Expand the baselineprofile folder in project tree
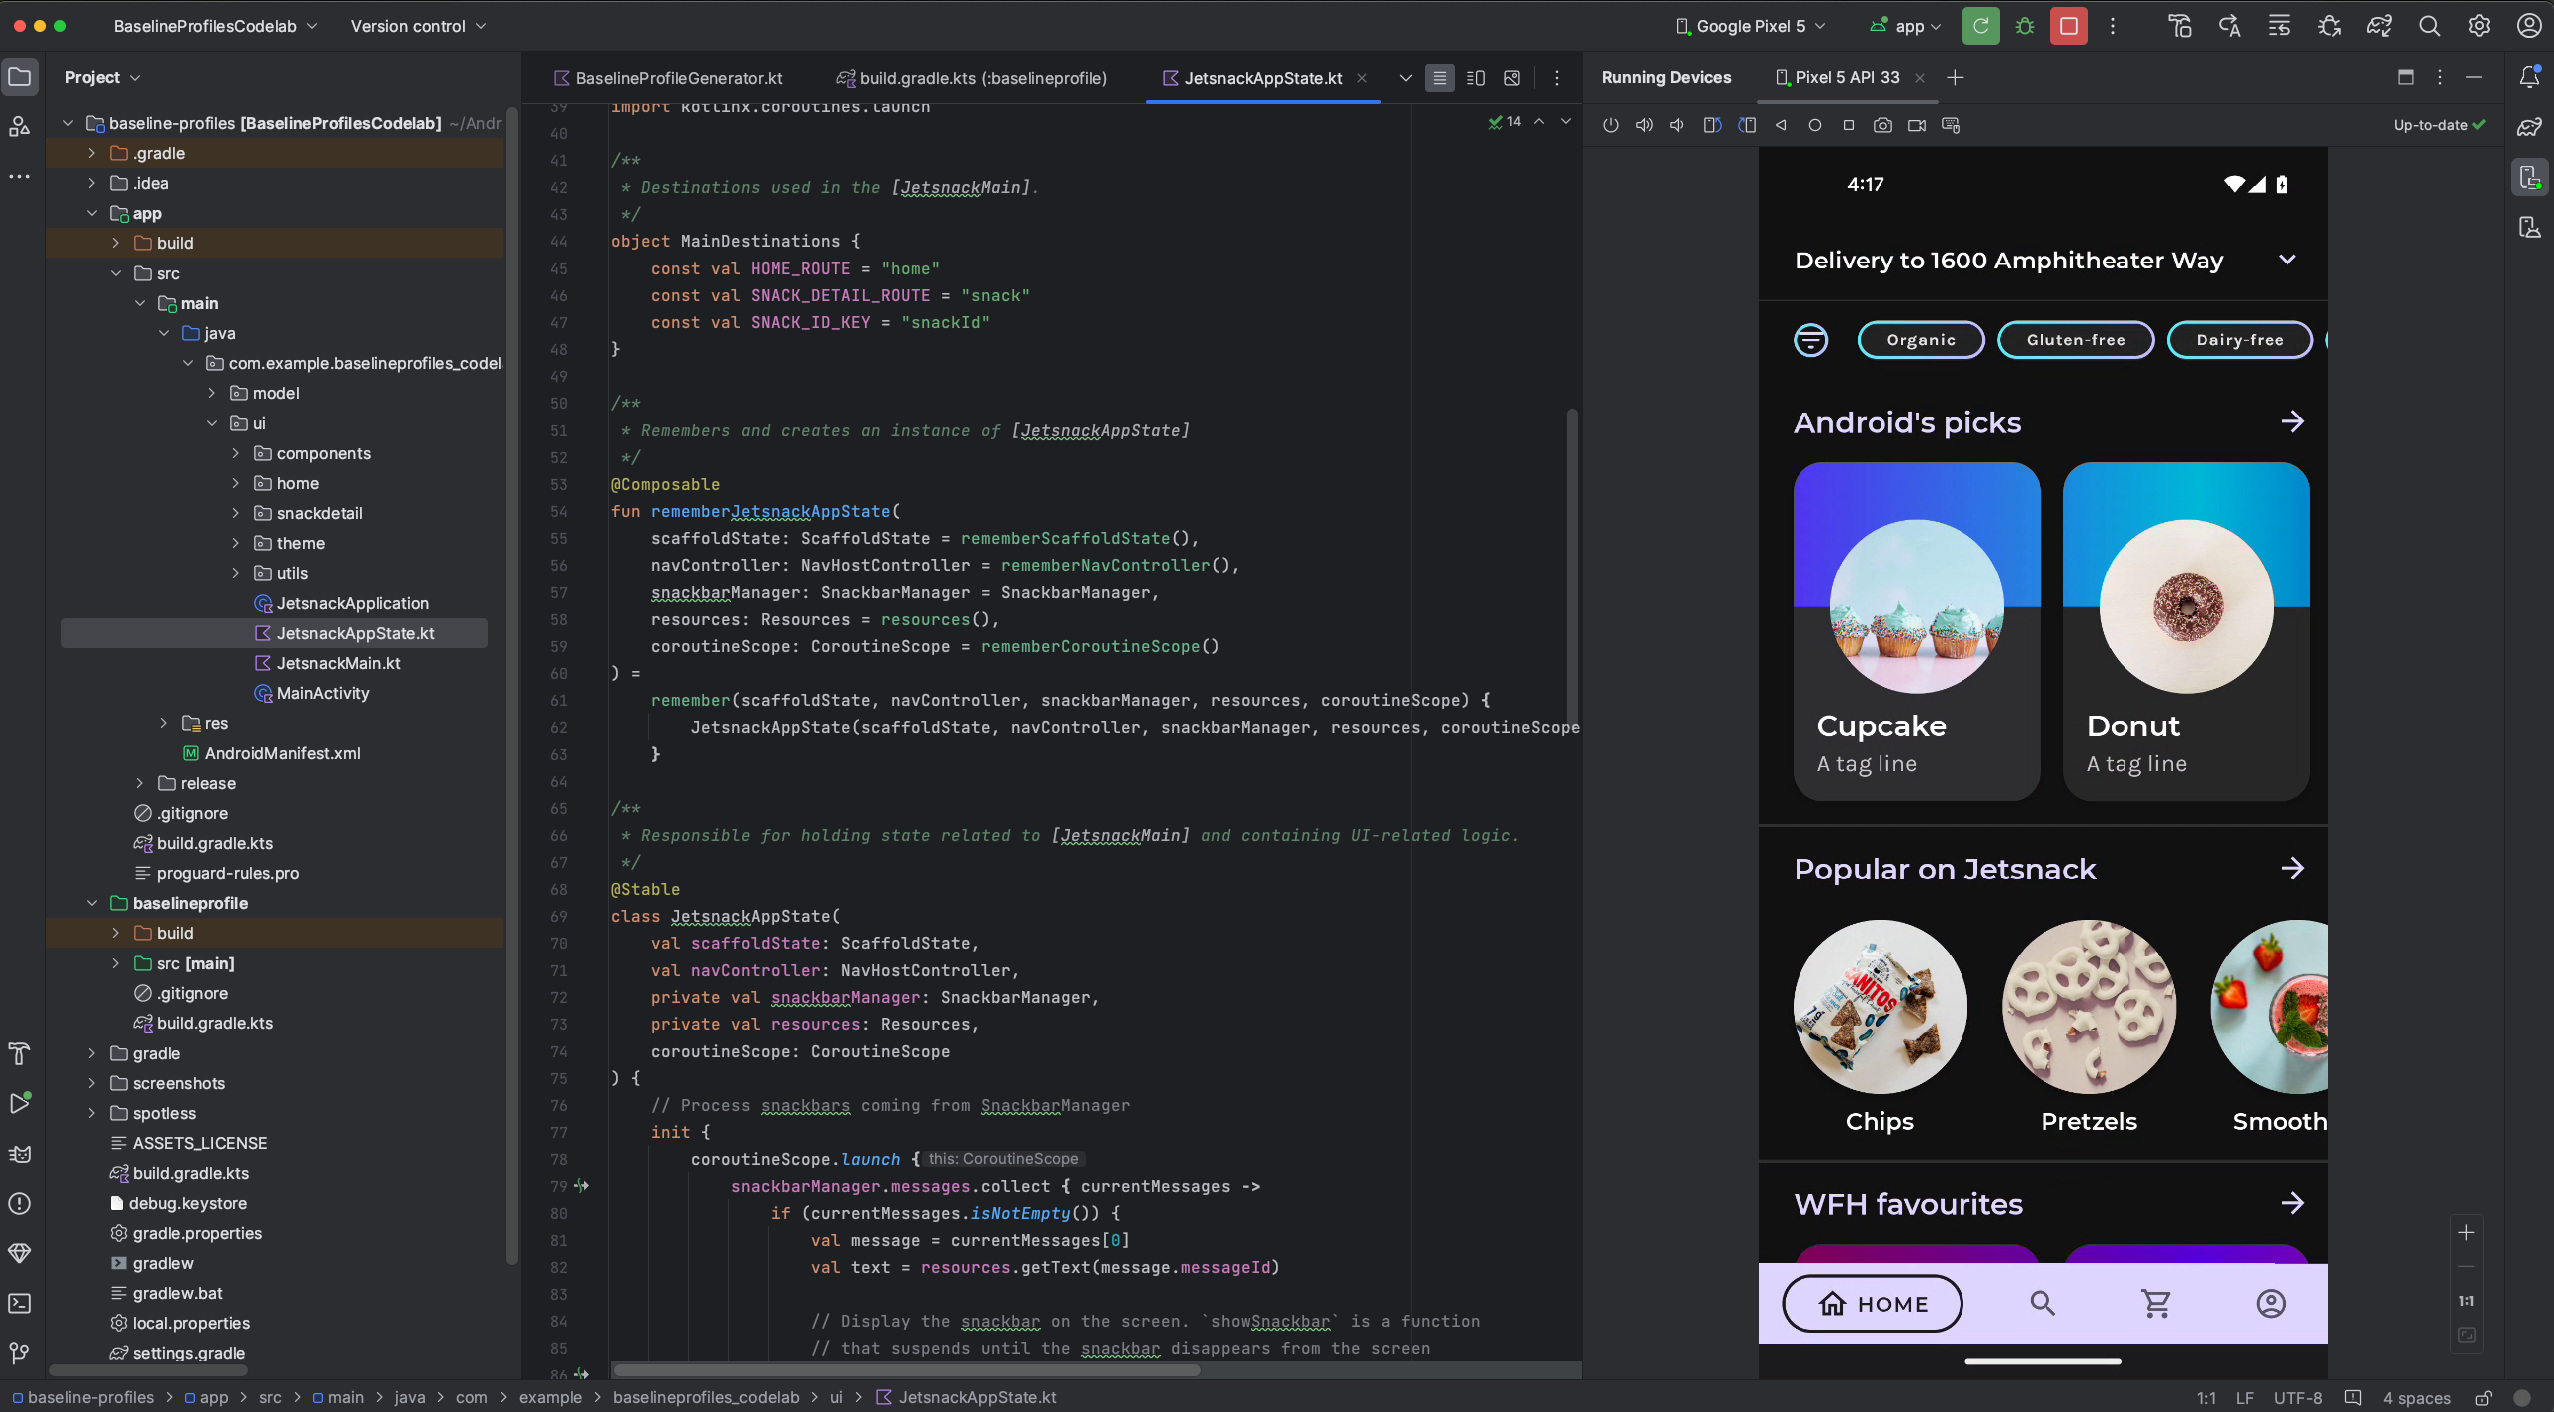The height and width of the screenshot is (1412, 2554). click(x=90, y=902)
